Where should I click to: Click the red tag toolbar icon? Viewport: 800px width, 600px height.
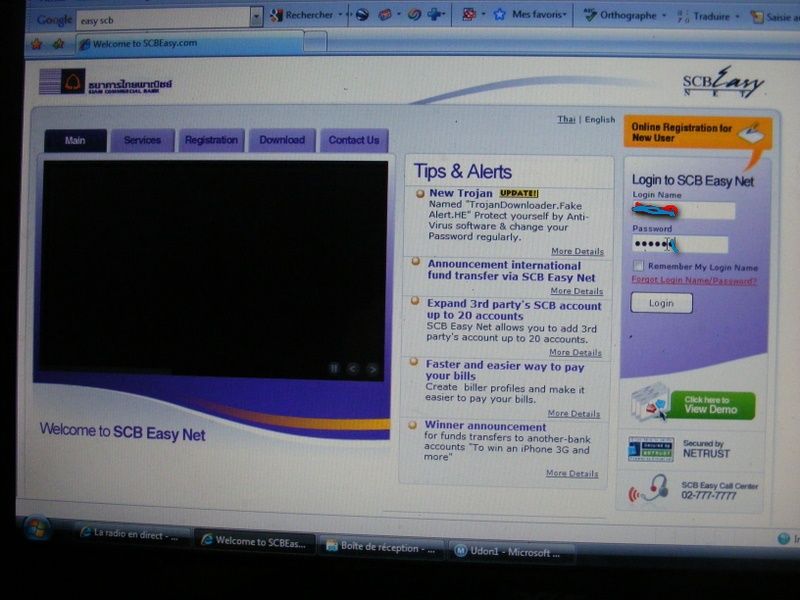[x=385, y=15]
